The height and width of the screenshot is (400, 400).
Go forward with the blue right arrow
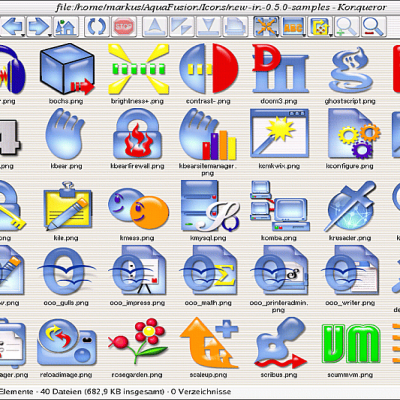pos(39,26)
